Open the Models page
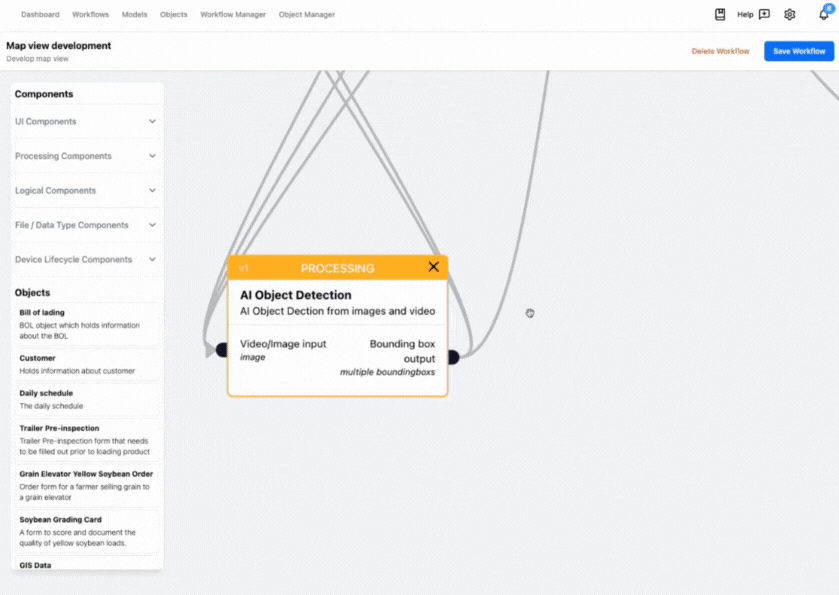Screen dimensions: 839x595 [x=134, y=14]
